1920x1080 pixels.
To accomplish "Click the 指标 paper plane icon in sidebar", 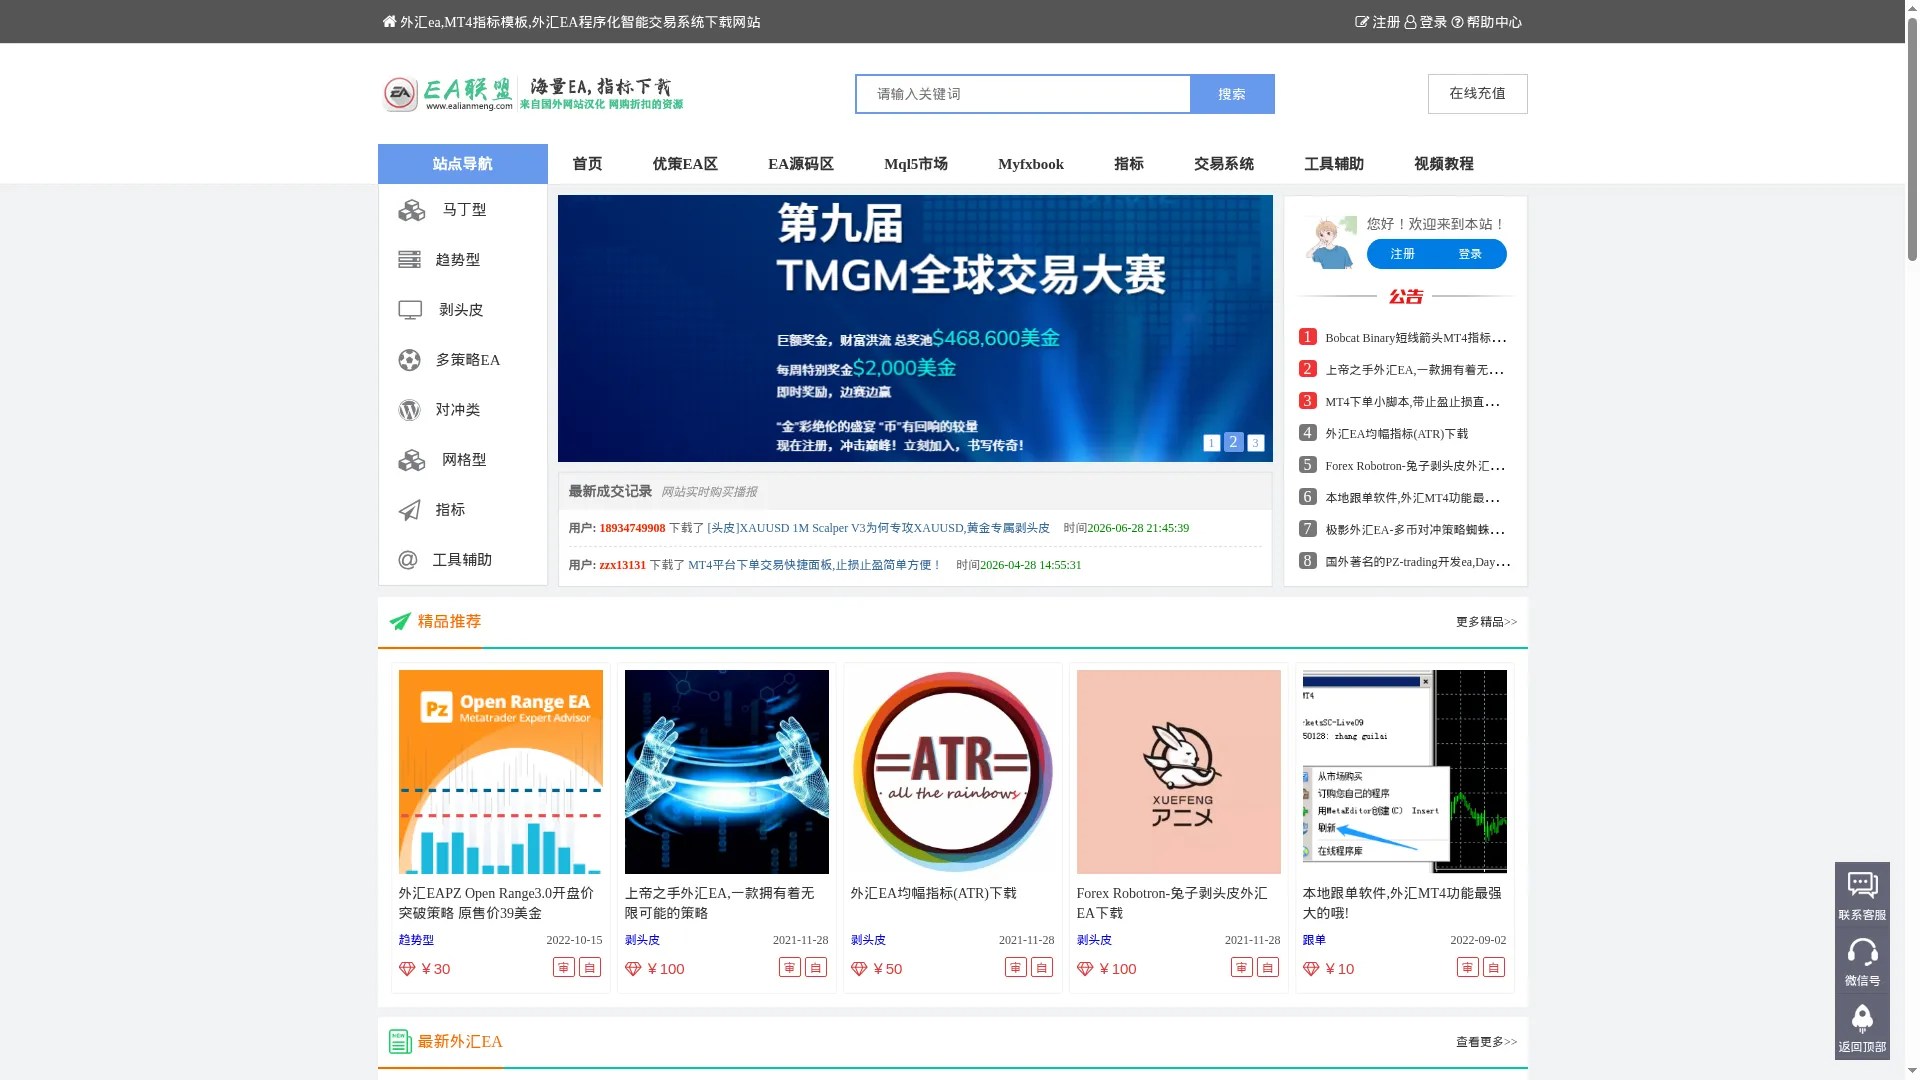I will click(x=409, y=510).
